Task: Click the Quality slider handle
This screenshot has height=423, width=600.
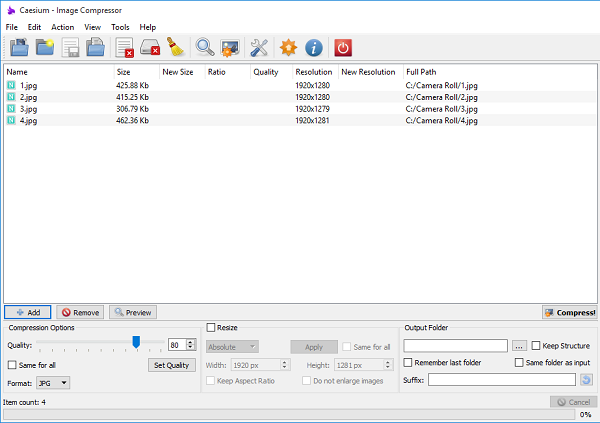Action: point(136,343)
